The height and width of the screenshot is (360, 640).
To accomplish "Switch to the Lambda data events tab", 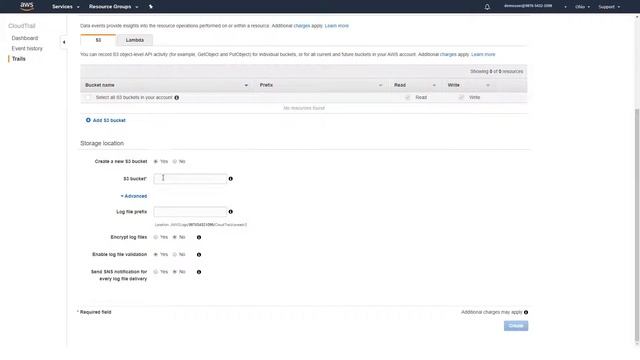I will [x=135, y=40].
